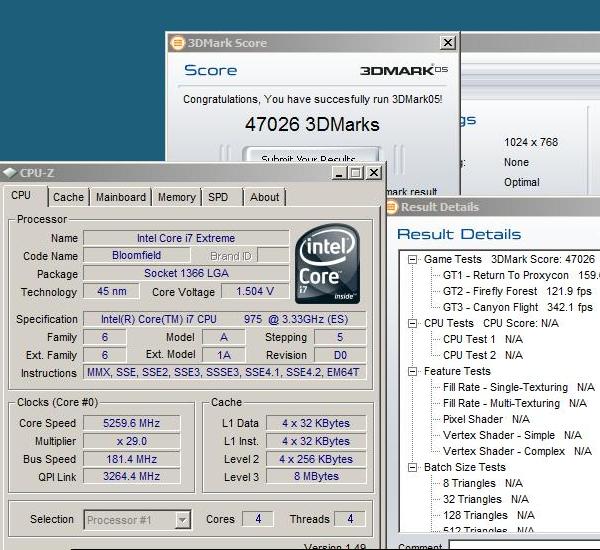Click the Bus Speed value '181.4 MHz'
The width and height of the screenshot is (600, 550).
tap(132, 459)
